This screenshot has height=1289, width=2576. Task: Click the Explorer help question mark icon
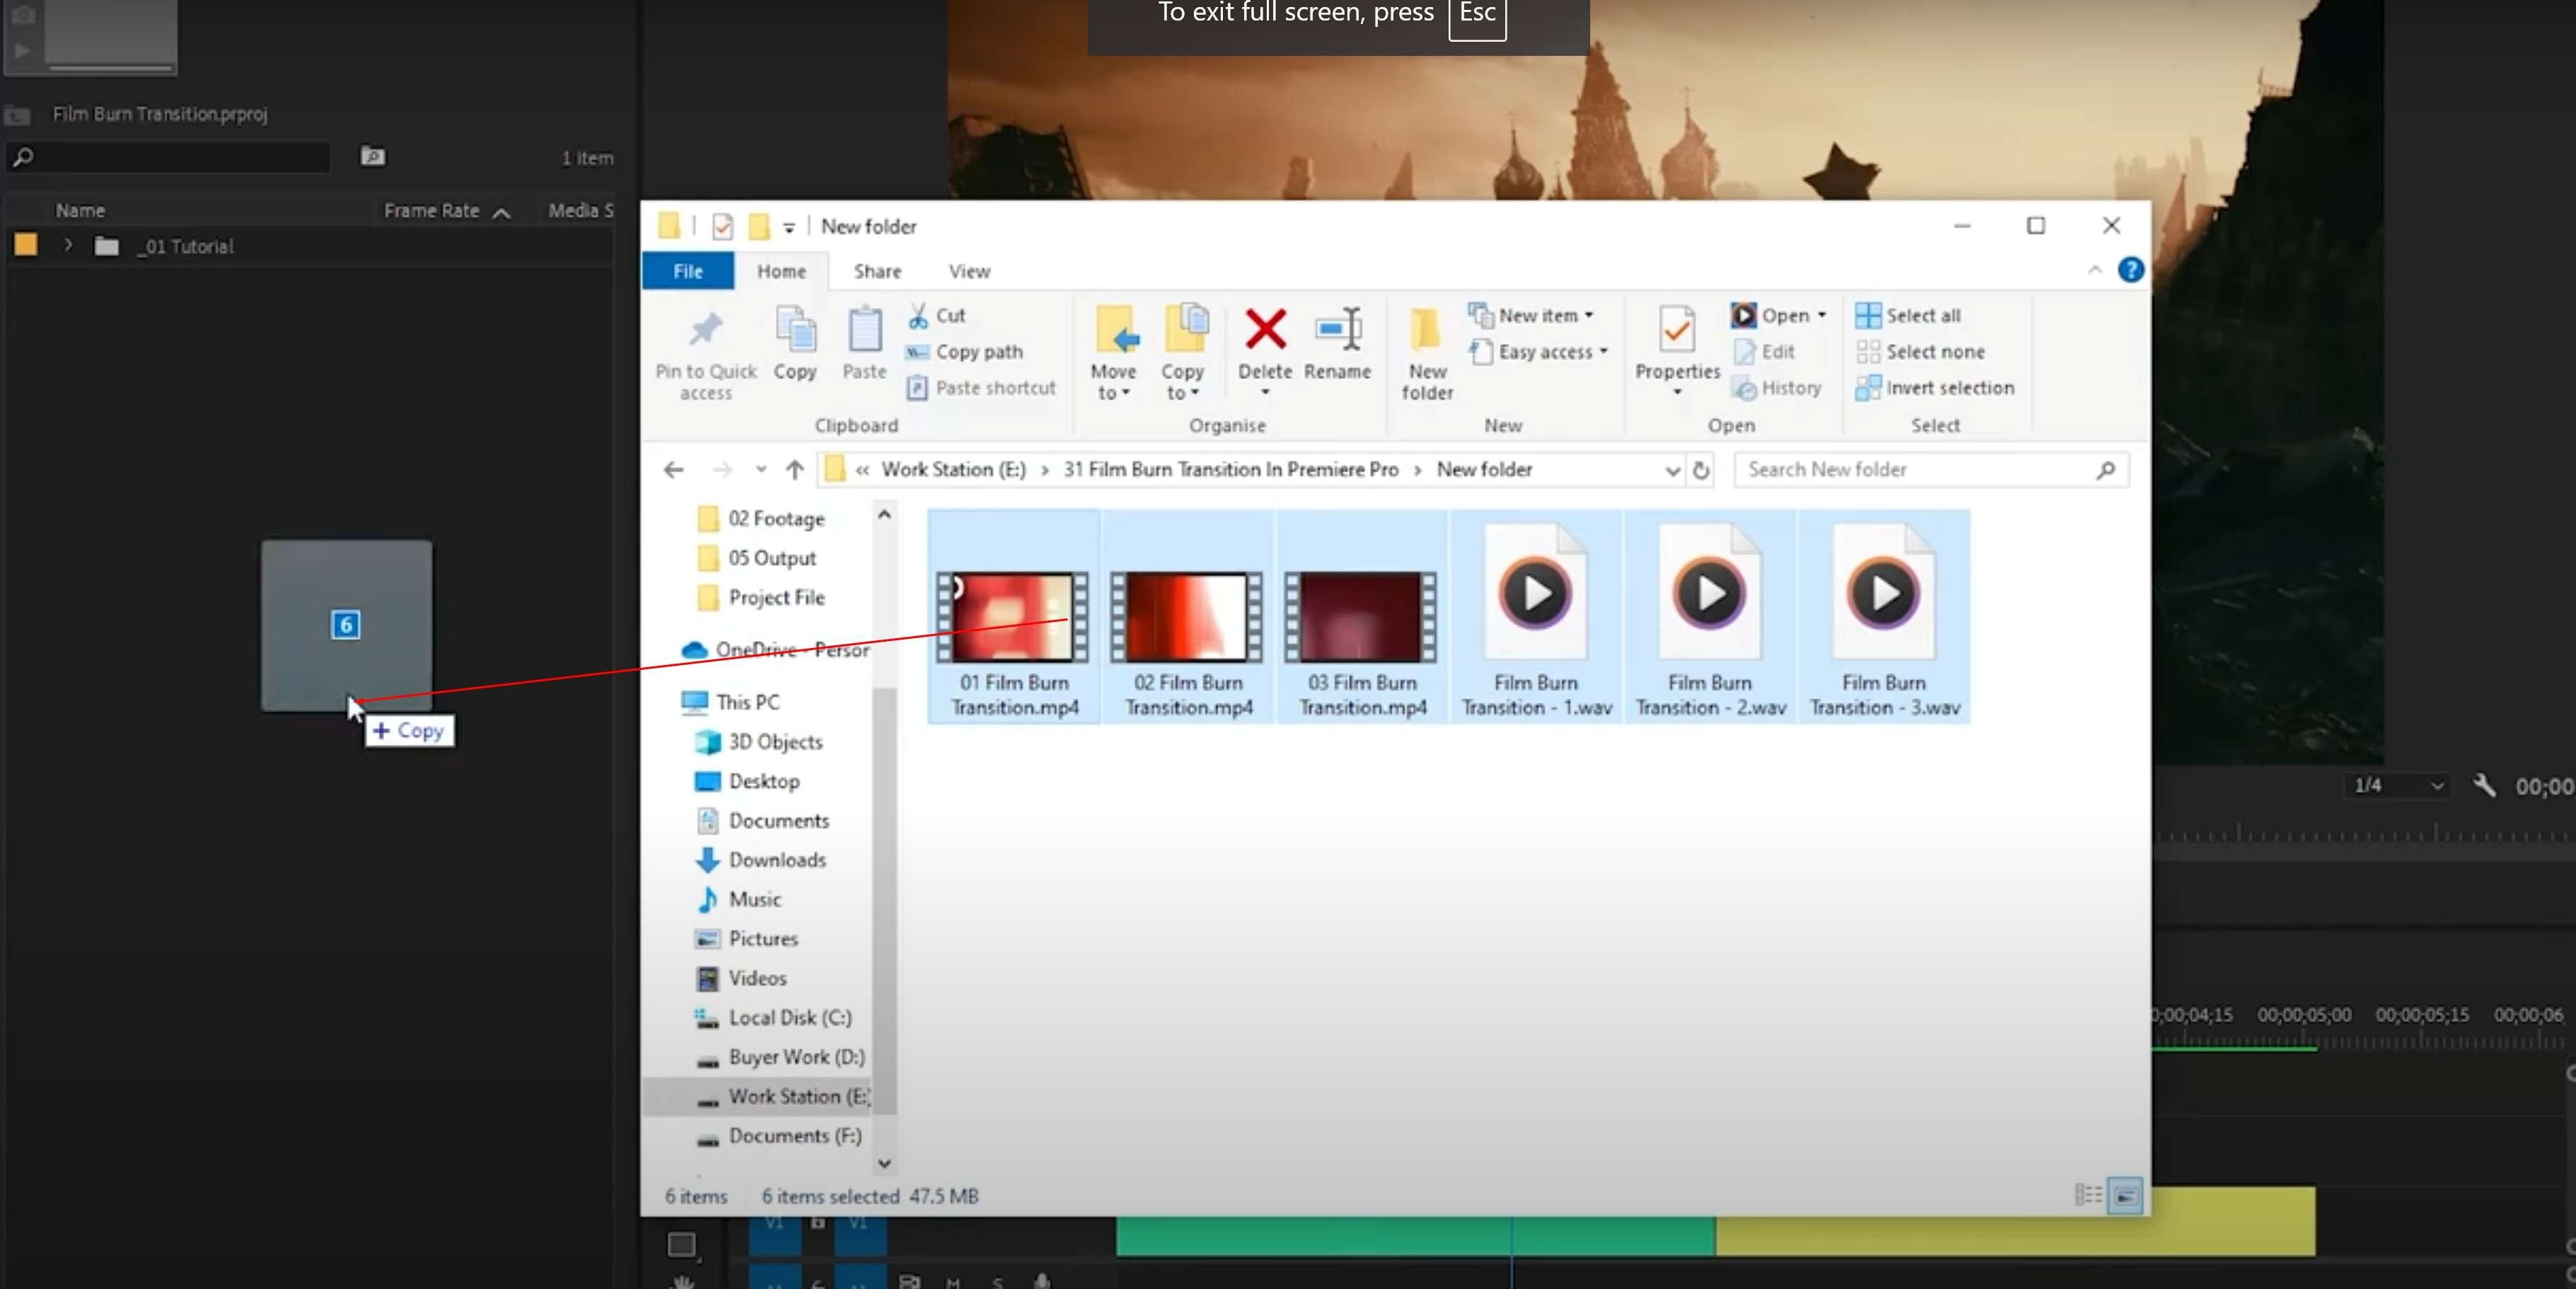click(2130, 270)
